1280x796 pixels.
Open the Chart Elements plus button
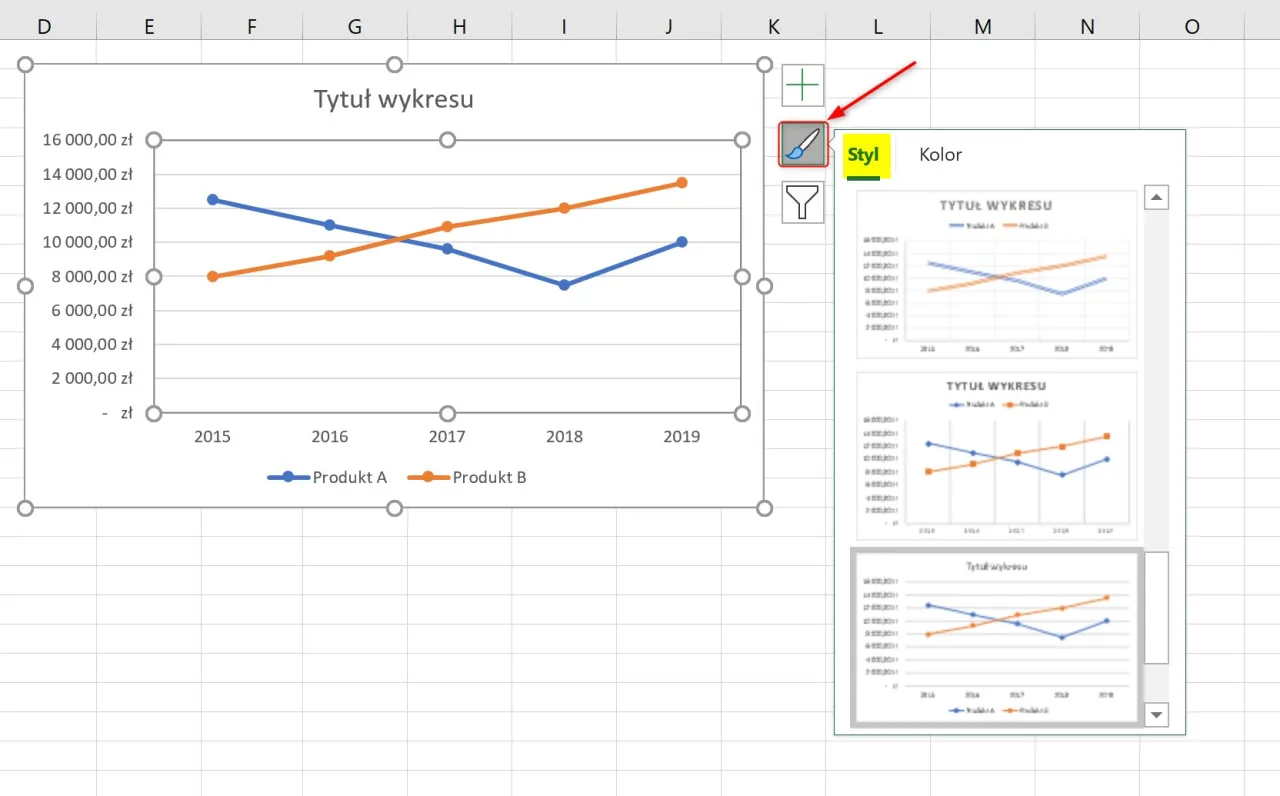tap(802, 85)
